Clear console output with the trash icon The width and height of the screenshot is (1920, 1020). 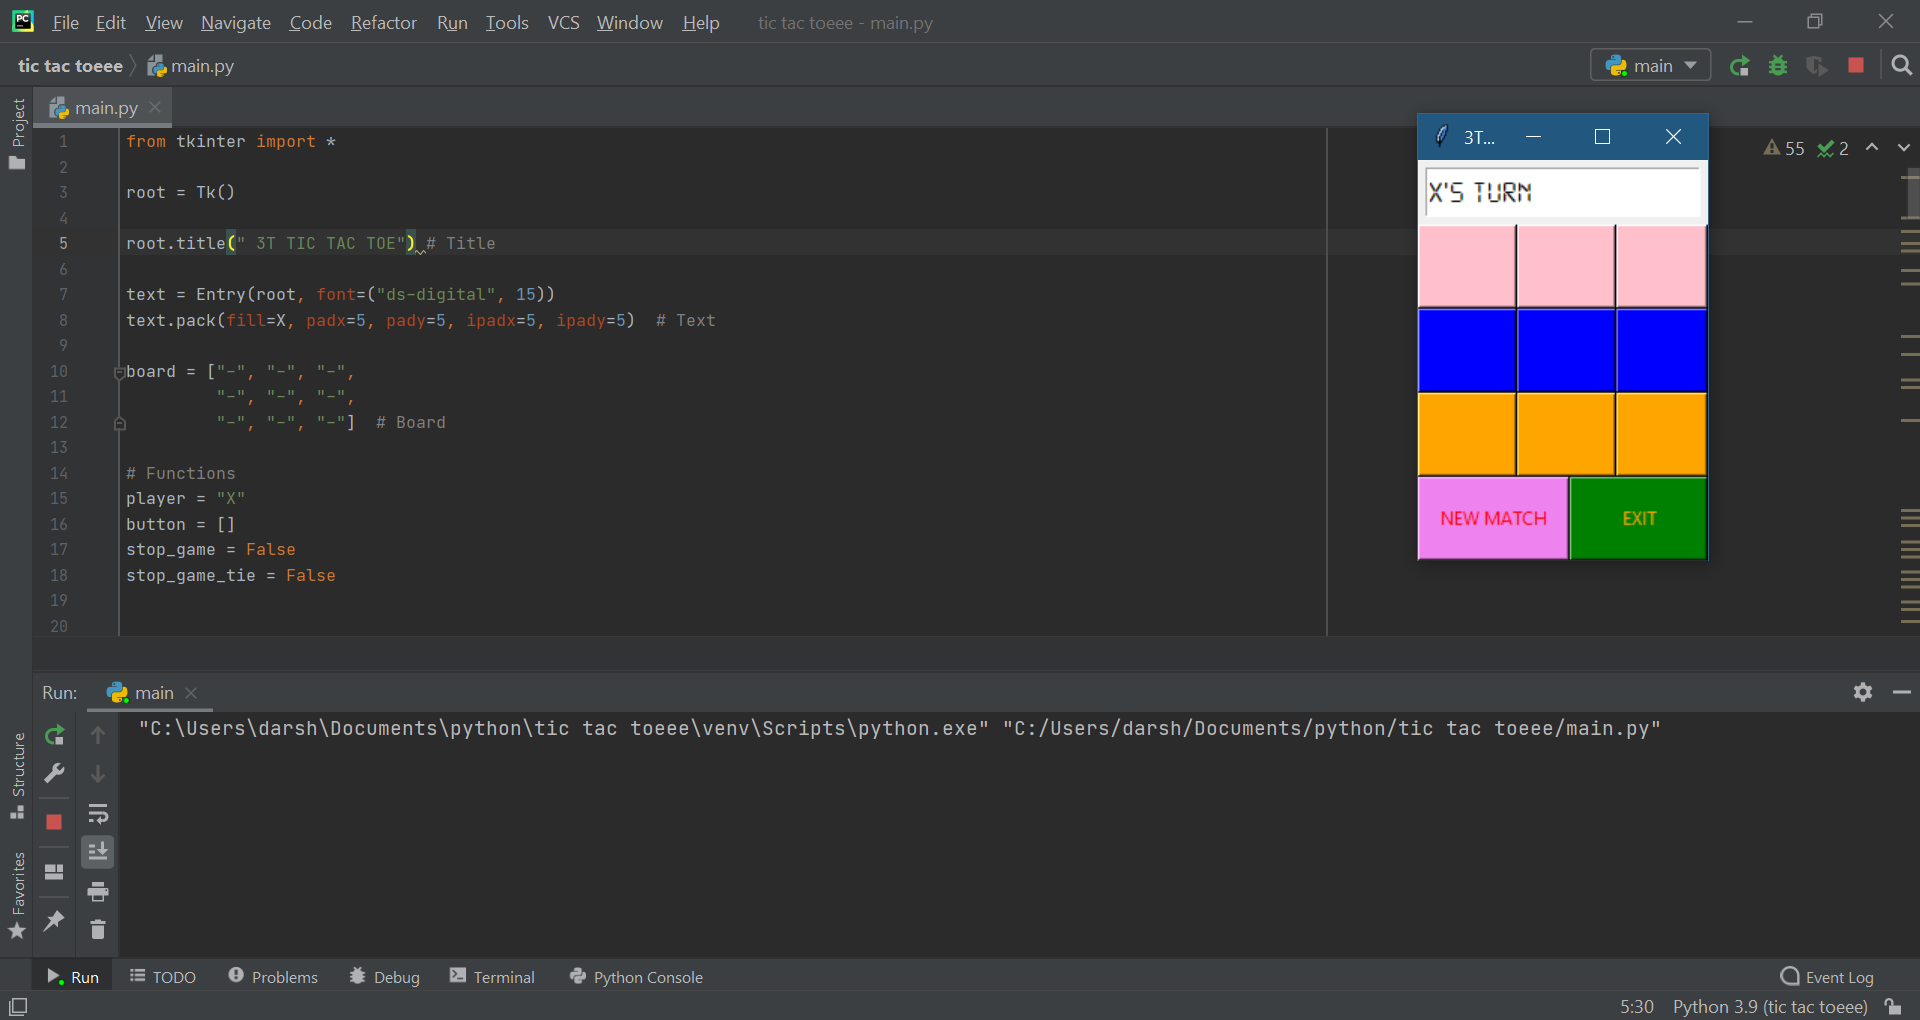[98, 930]
